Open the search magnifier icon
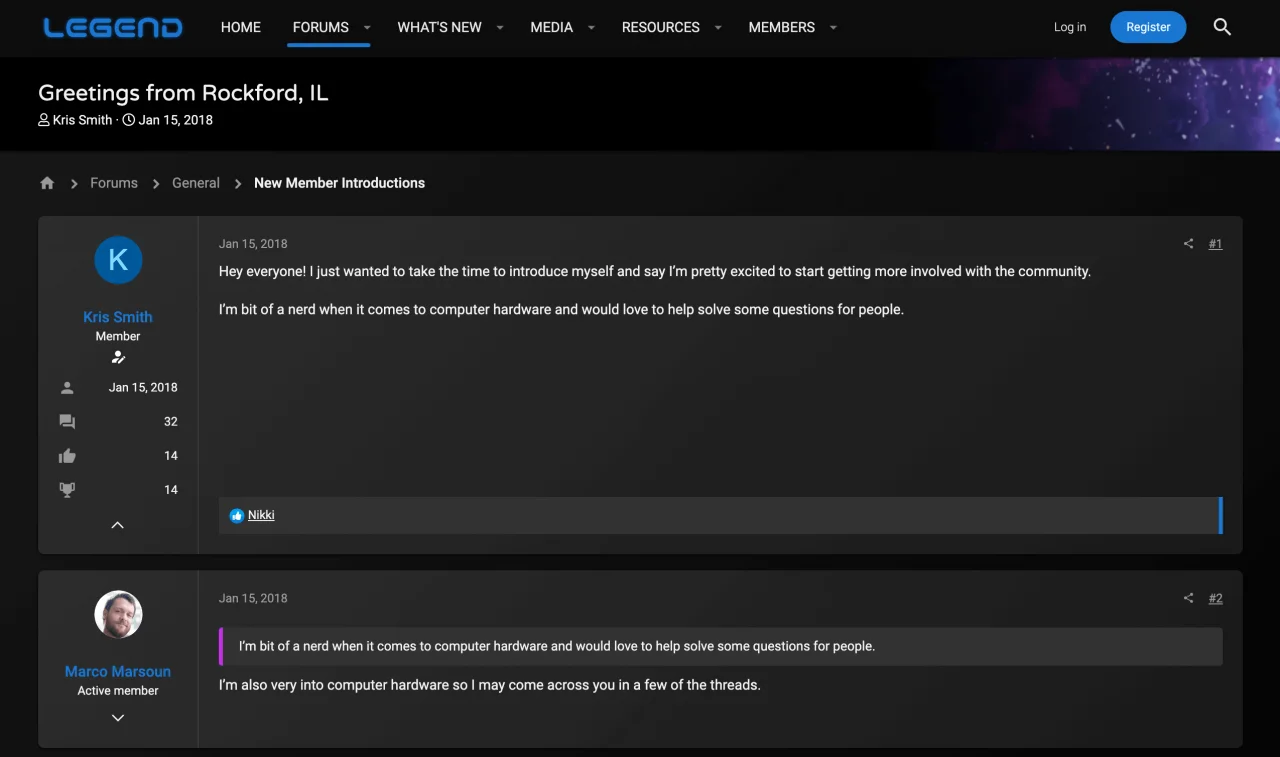This screenshot has width=1280, height=757. pyautogui.click(x=1222, y=27)
